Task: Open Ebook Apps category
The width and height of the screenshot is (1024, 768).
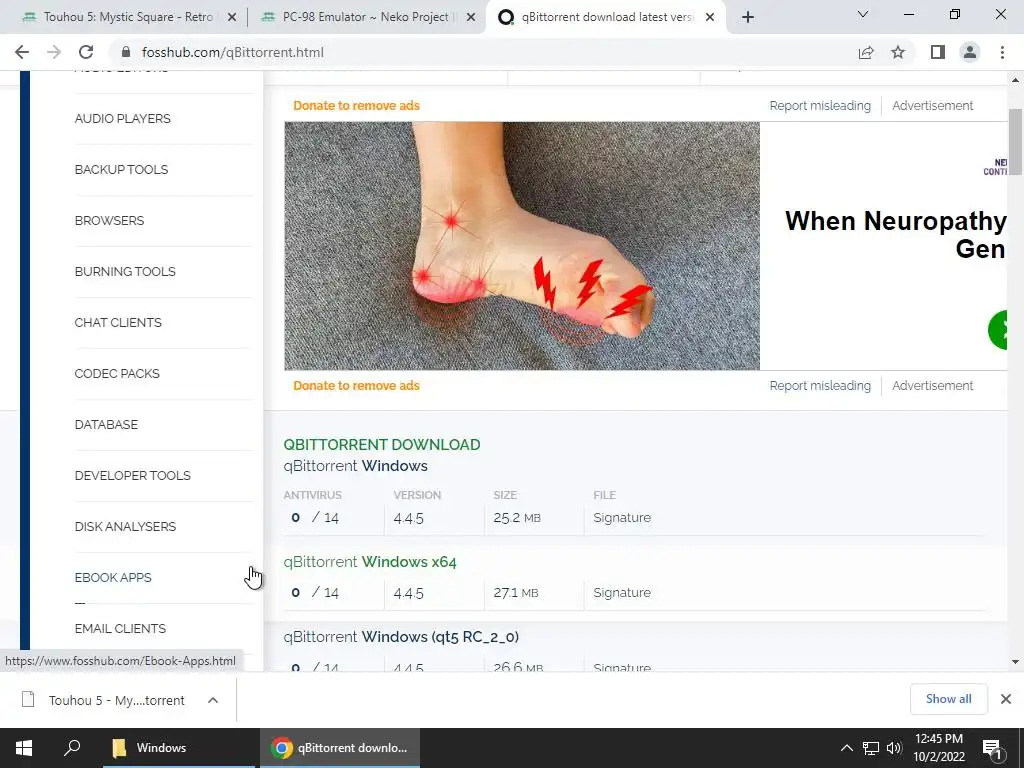Action: coord(113,577)
